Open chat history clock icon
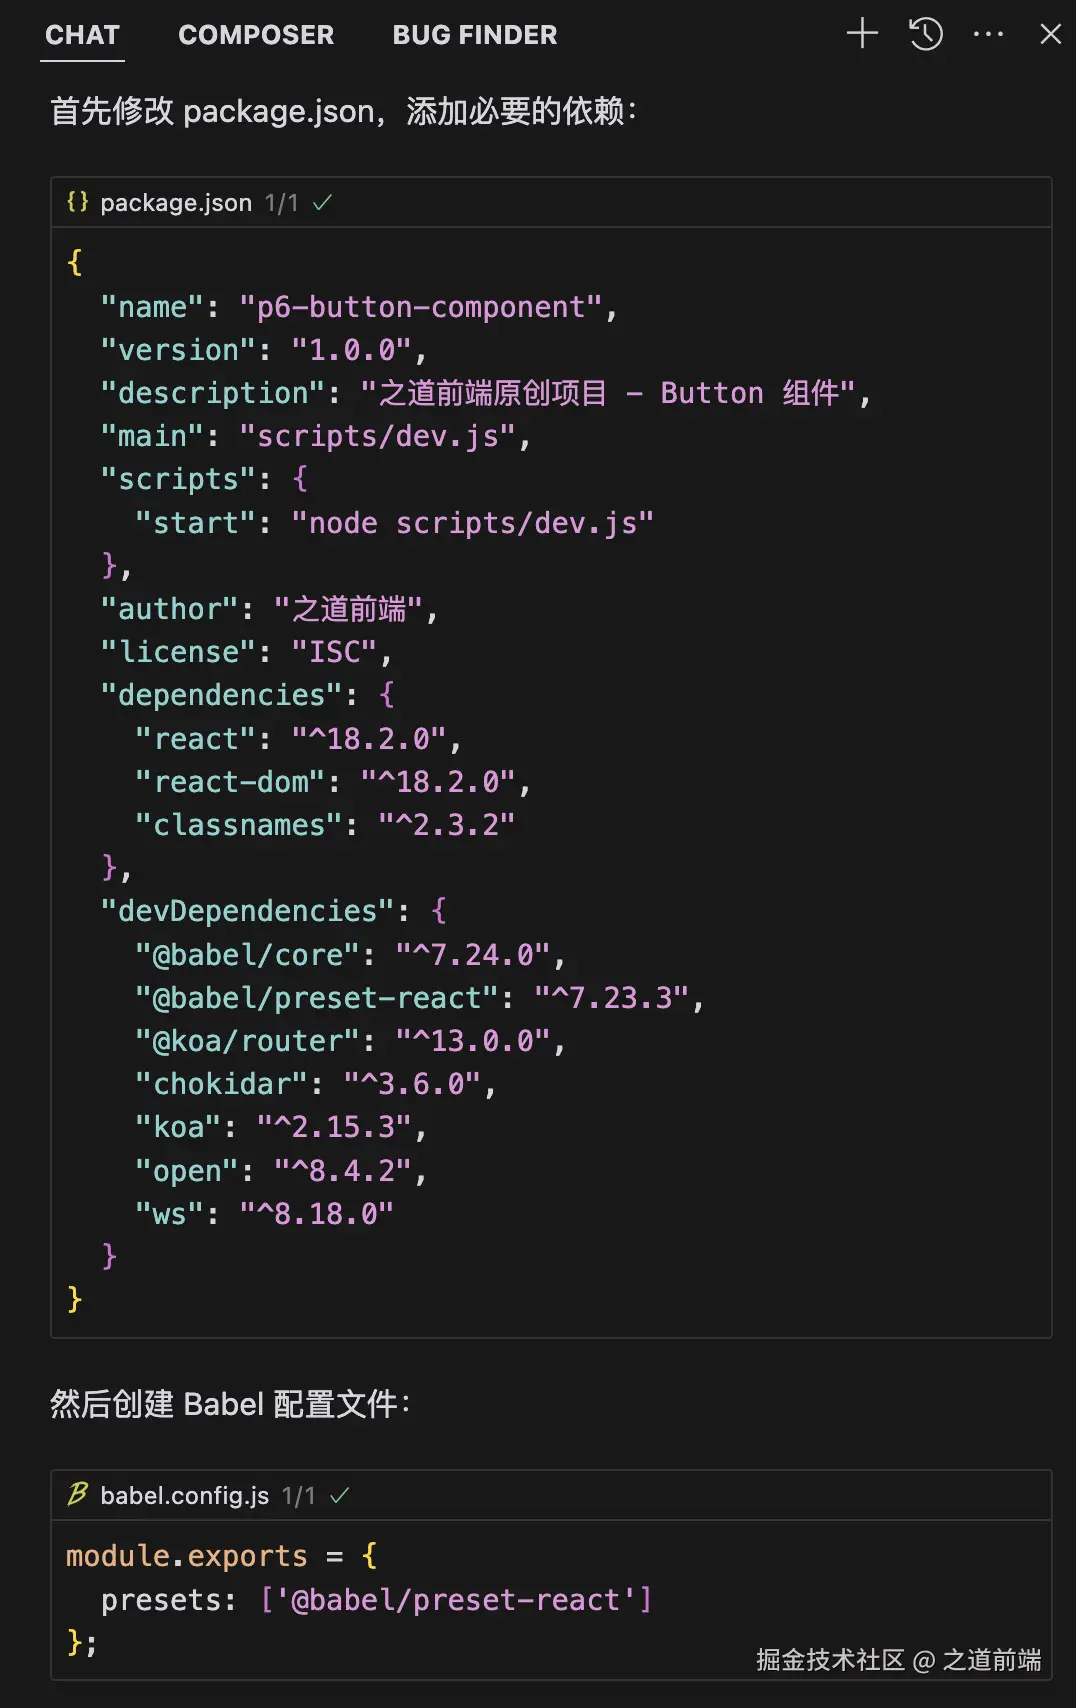The height and width of the screenshot is (1708, 1076). 926,34
